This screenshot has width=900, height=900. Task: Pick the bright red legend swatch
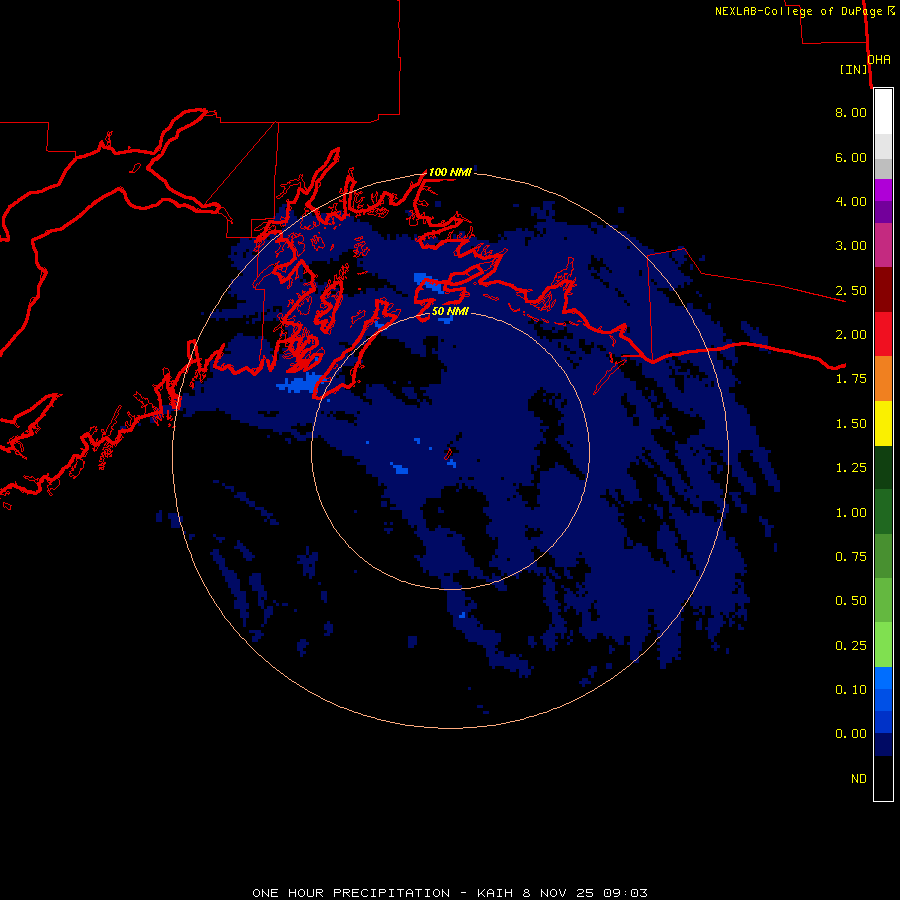point(883,334)
